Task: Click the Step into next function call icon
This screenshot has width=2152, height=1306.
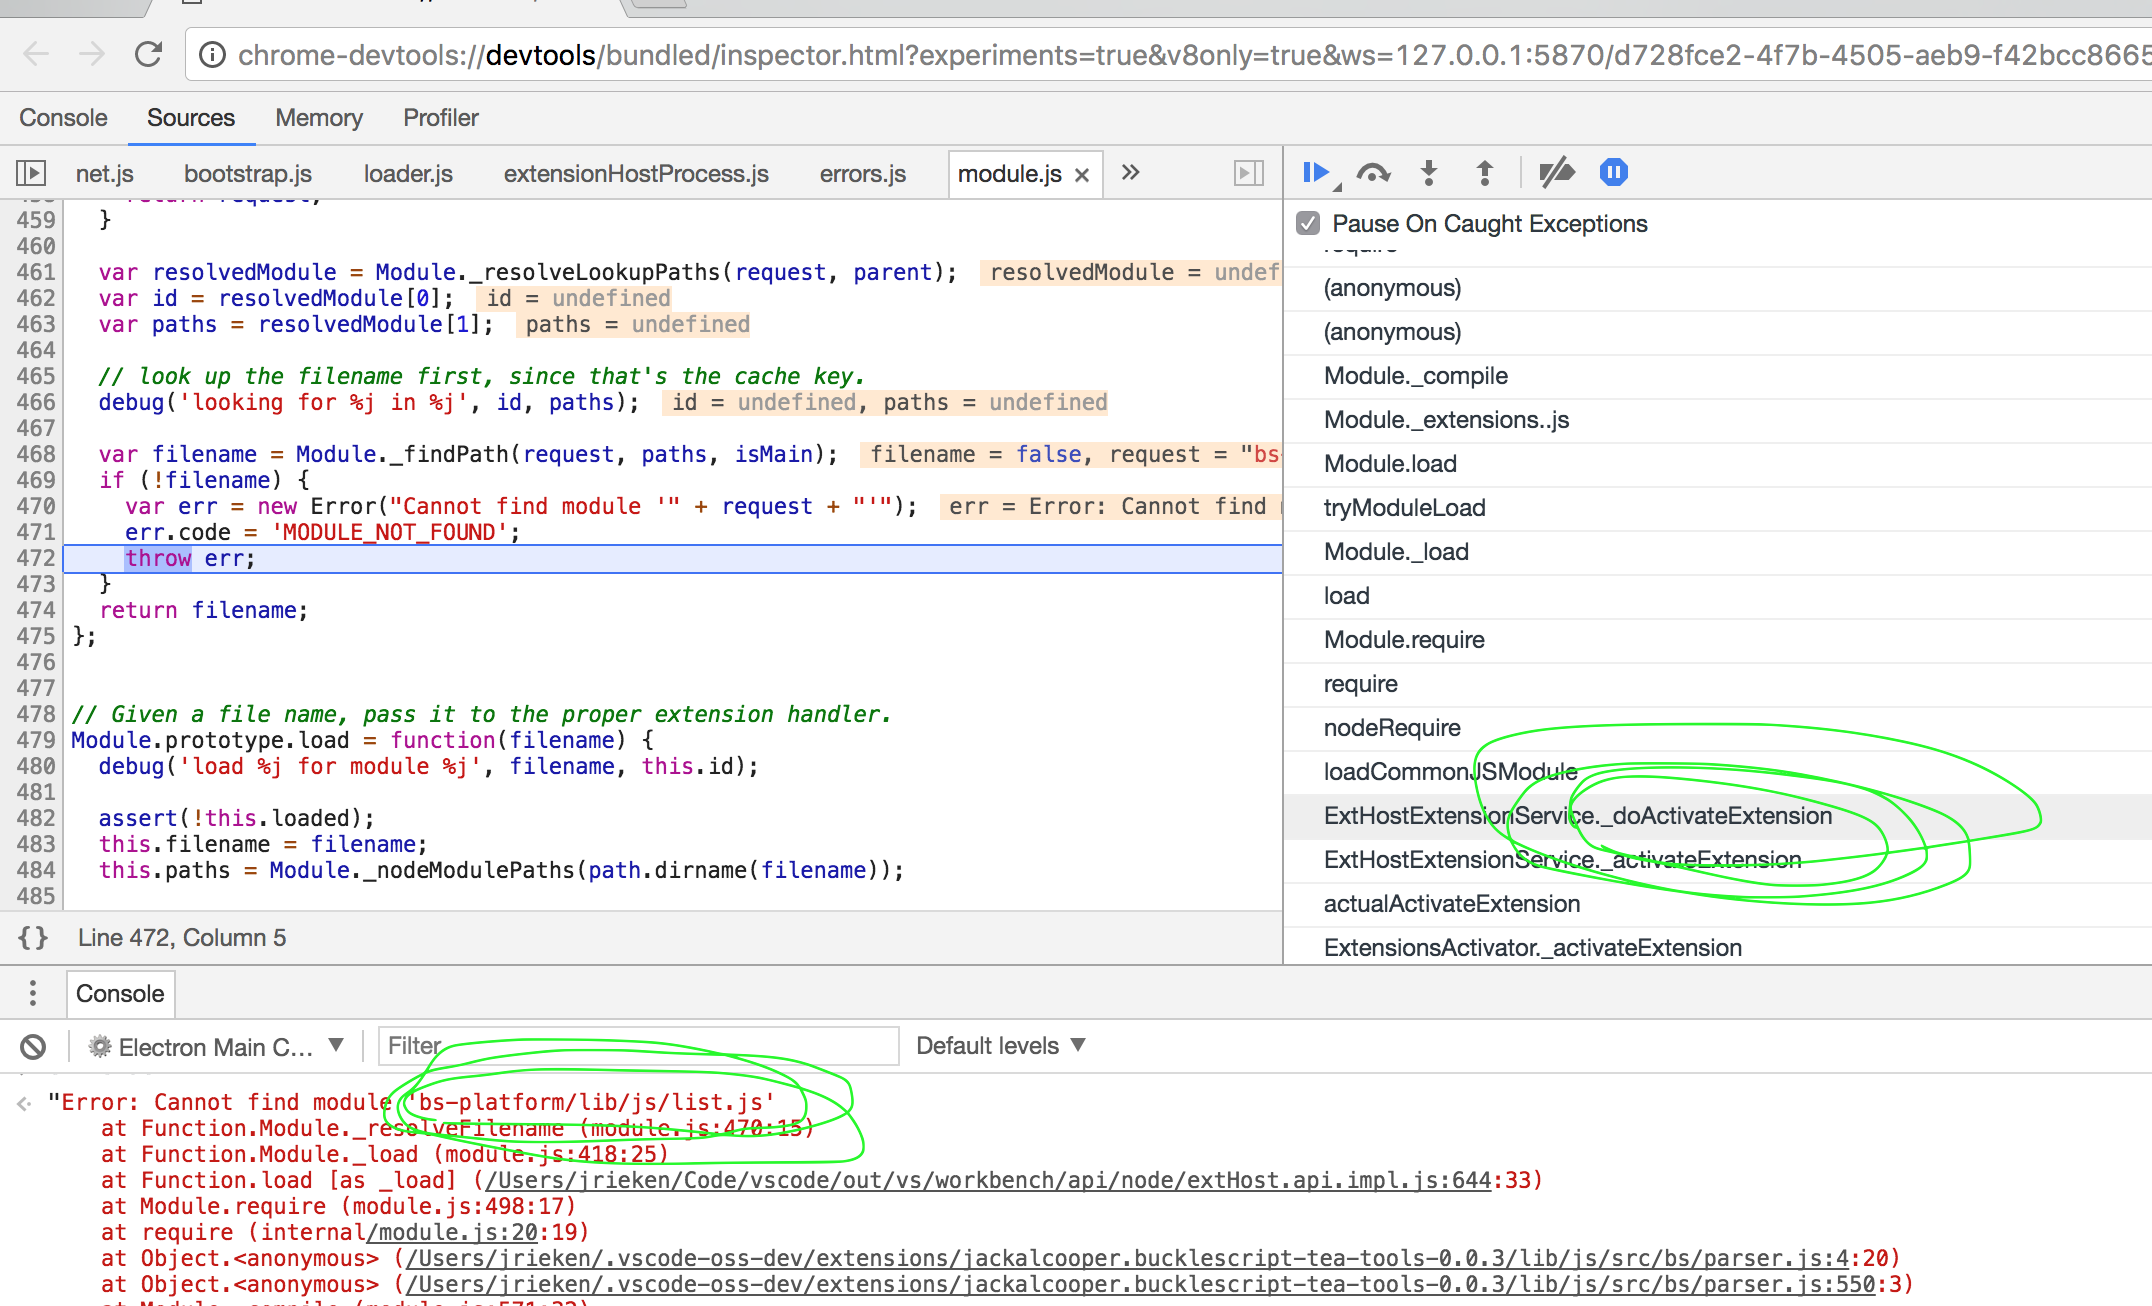Action: 1429,172
